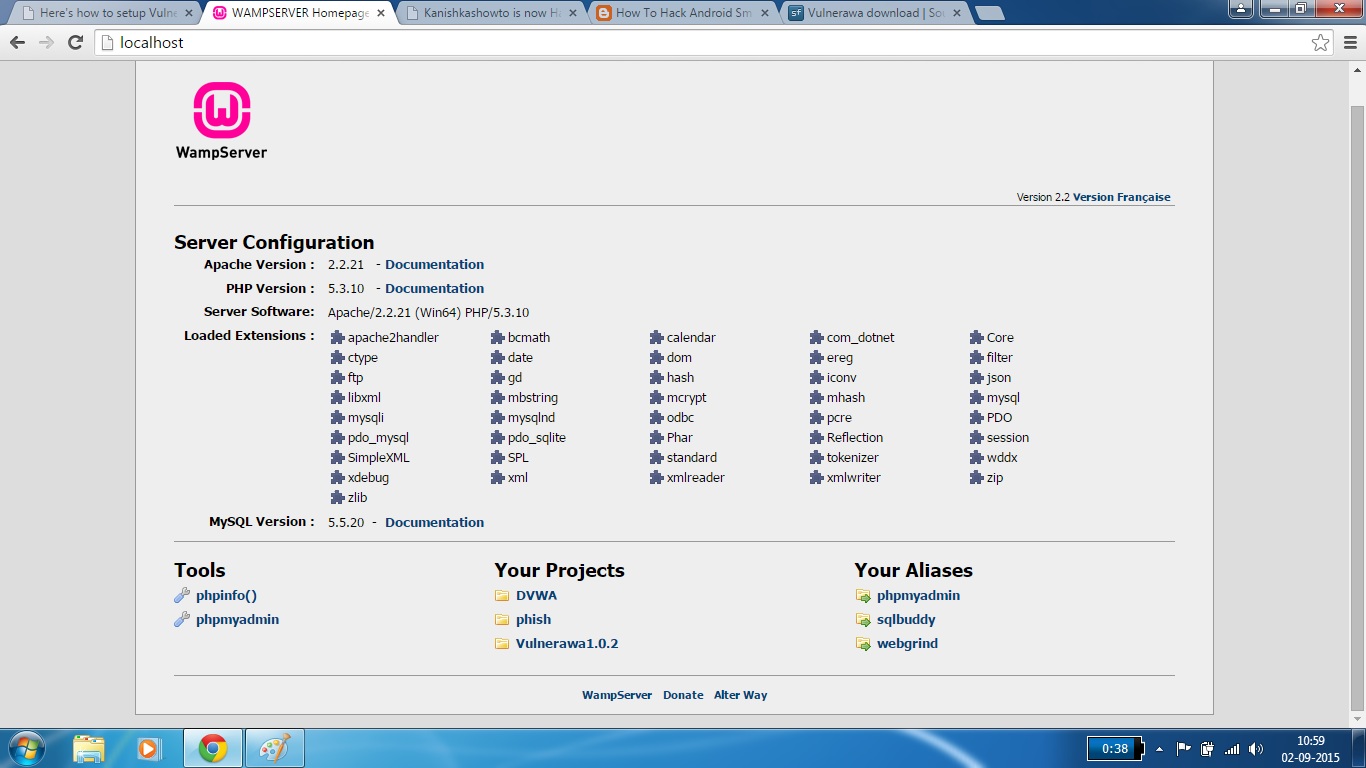
Task: Click the com_dotnet extension text
Action: point(861,338)
